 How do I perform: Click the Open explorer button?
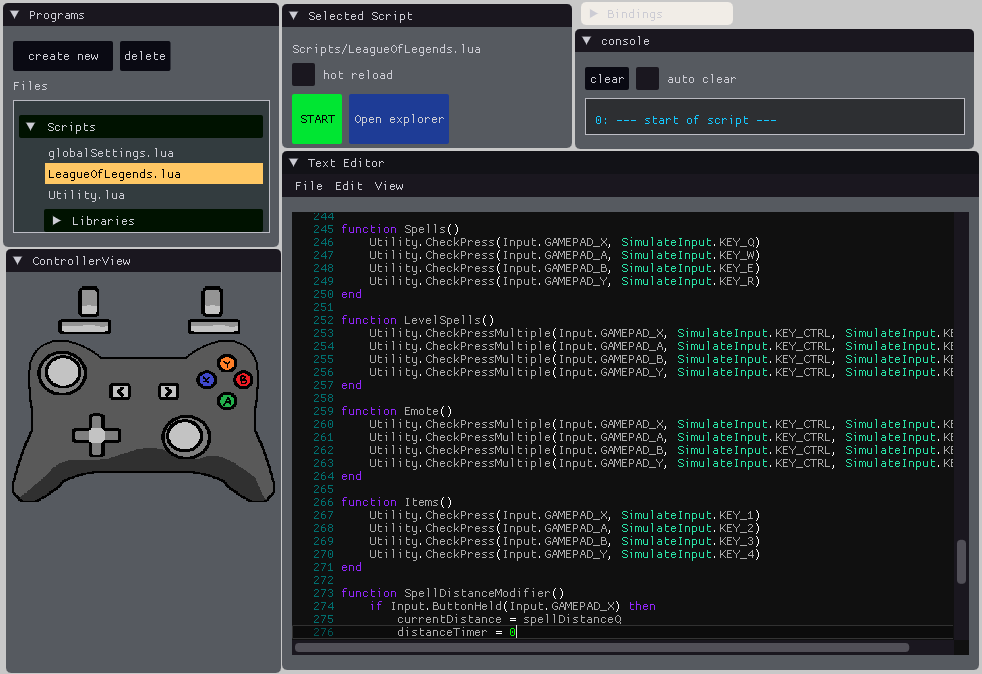(x=399, y=119)
